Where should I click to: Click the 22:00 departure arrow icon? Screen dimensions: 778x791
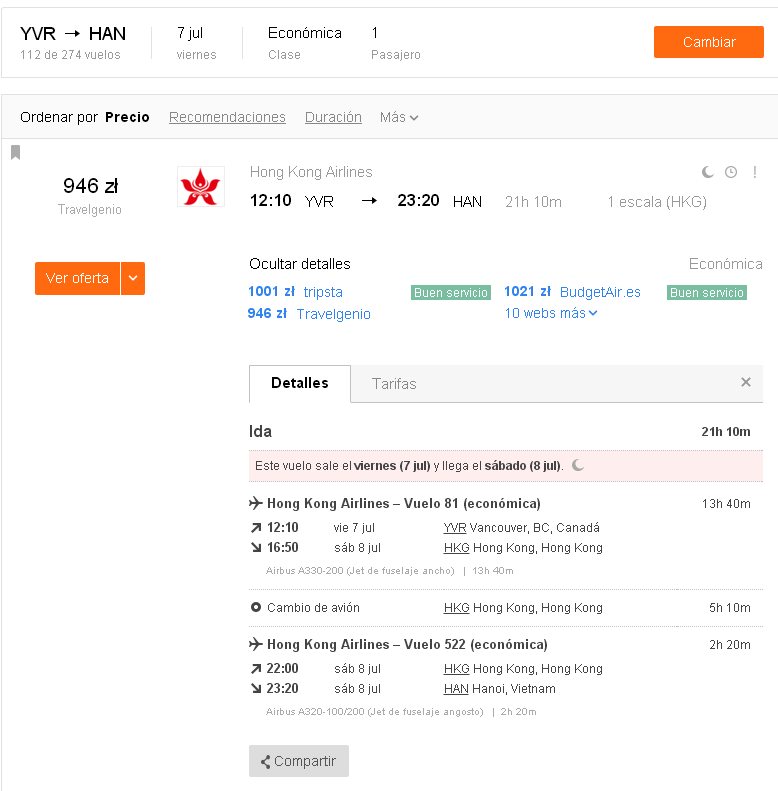tap(256, 668)
